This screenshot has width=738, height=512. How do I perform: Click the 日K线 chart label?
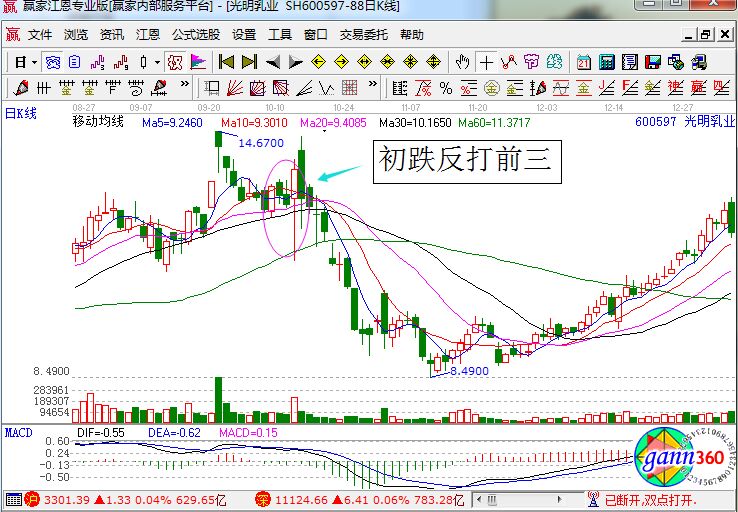[21, 113]
